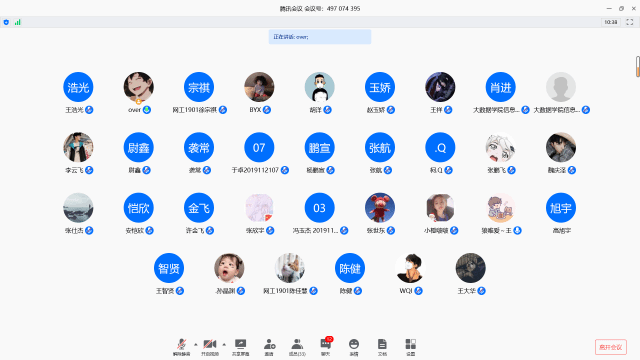Select the 肖进 avatar
This screenshot has width=640, height=360.
coord(500,87)
